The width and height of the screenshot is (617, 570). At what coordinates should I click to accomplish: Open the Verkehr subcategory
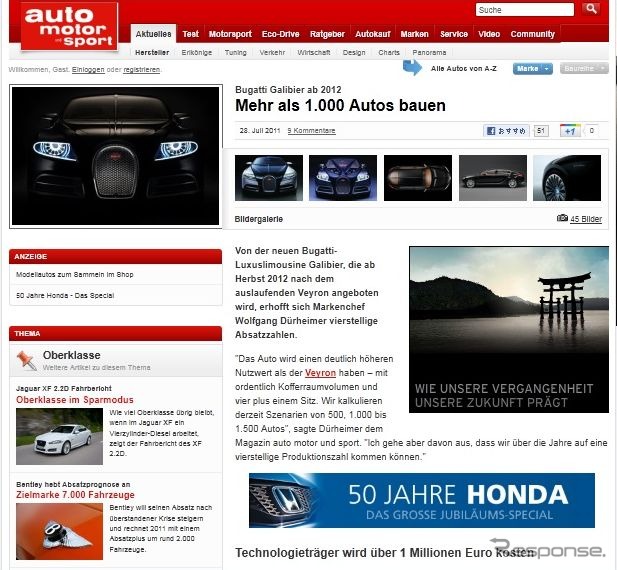point(272,52)
